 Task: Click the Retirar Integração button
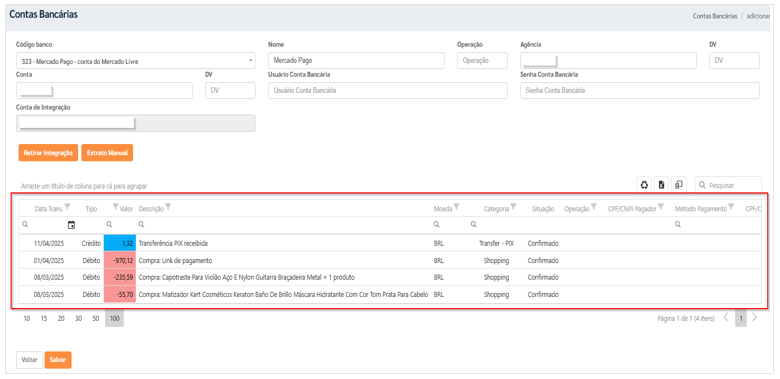(48, 153)
